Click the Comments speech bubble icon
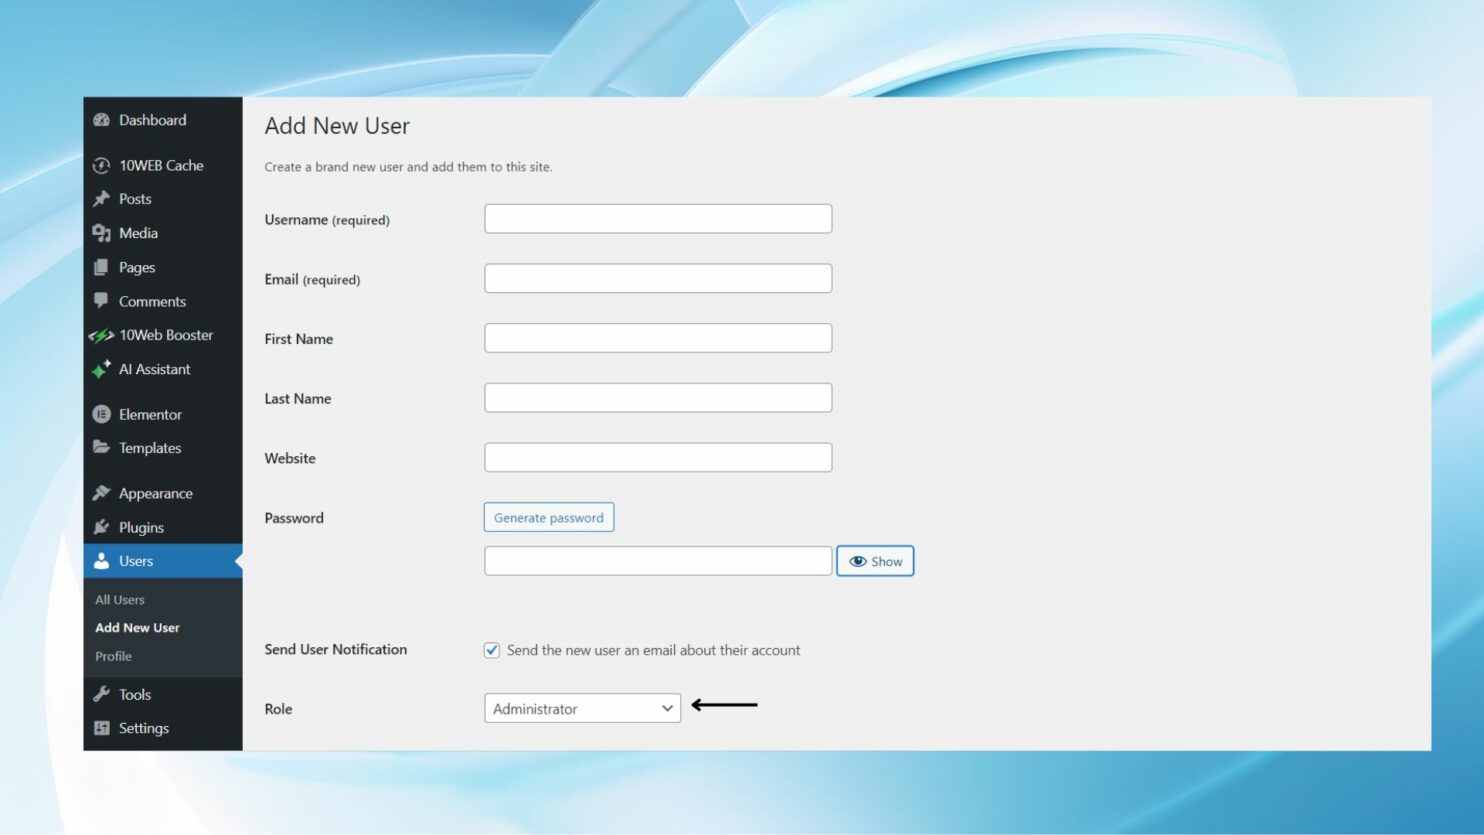Screen dimensions: 1484x835 tap(101, 301)
